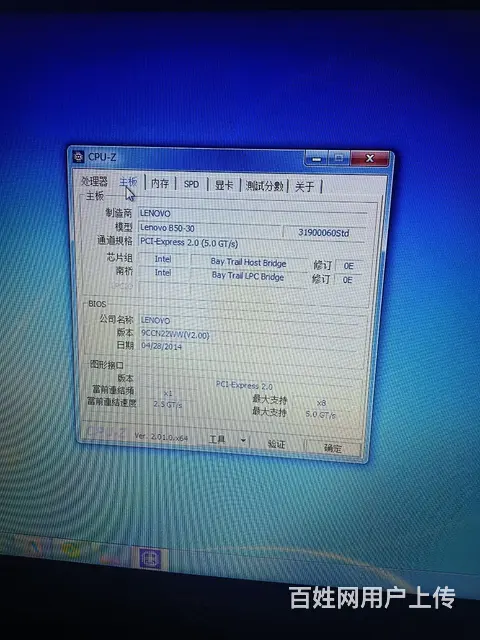Image resolution: width=480 pixels, height=640 pixels.
Task: Click the 'Ver. 2.01.0.x64' version text
Action: coord(161,437)
